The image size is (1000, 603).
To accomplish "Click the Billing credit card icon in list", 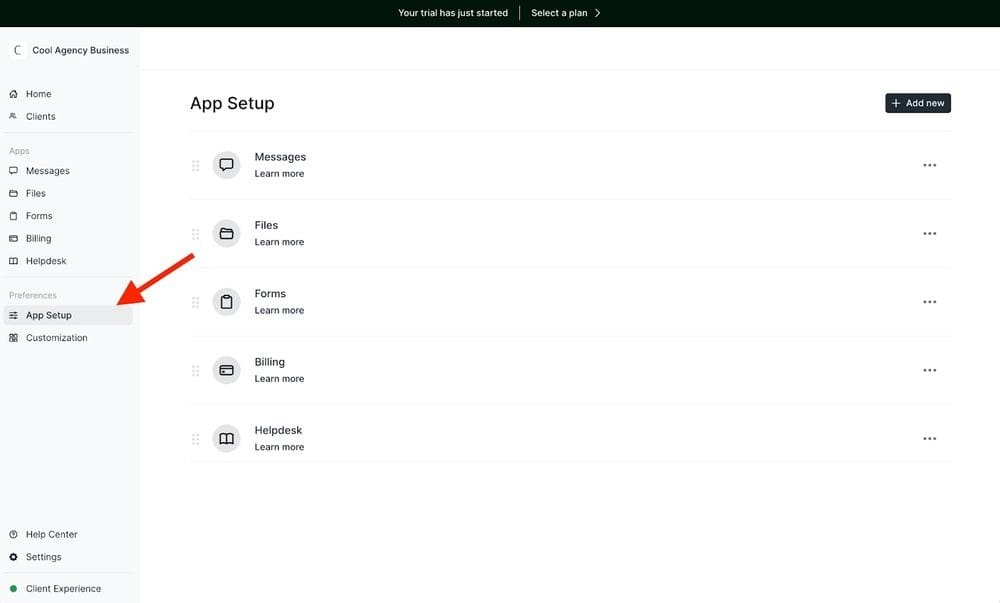I will tap(227, 370).
